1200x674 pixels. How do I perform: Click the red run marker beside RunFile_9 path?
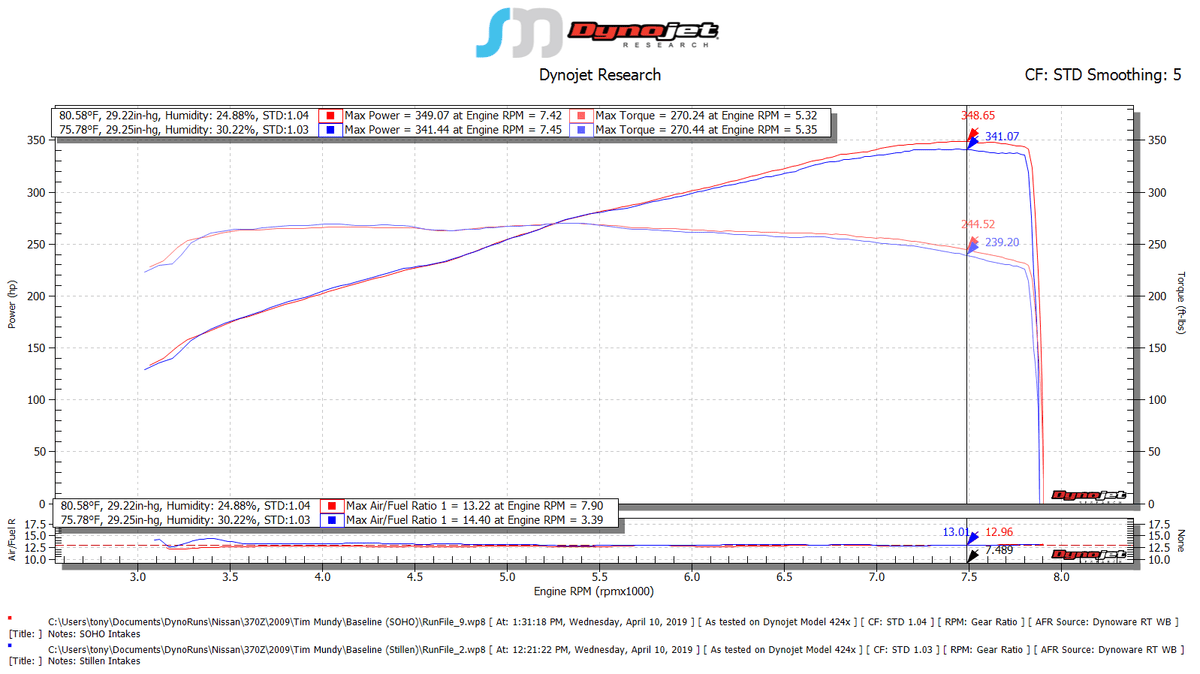coord(10,620)
